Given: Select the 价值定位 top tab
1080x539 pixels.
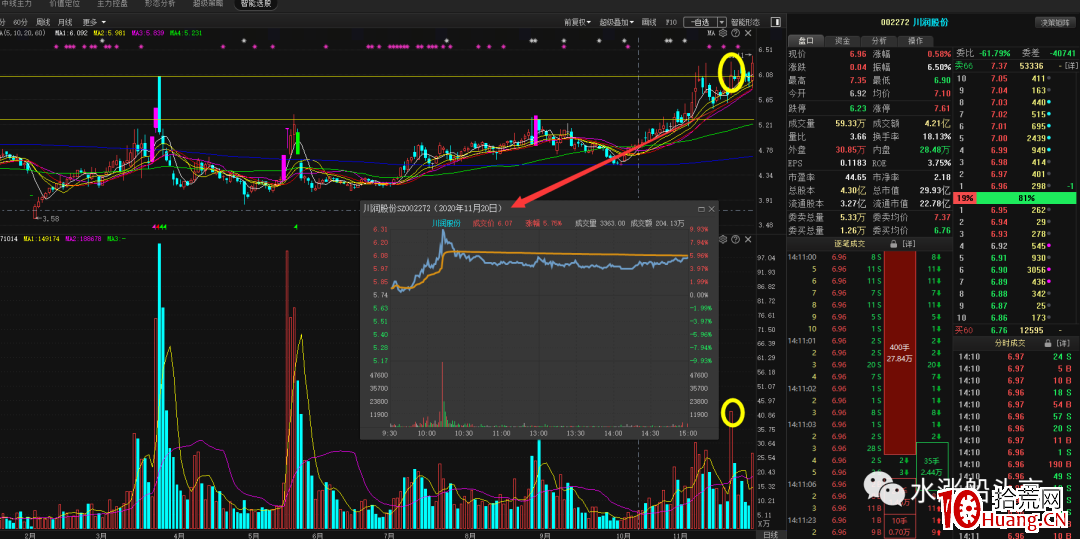Looking at the screenshot, I should tap(64, 4).
